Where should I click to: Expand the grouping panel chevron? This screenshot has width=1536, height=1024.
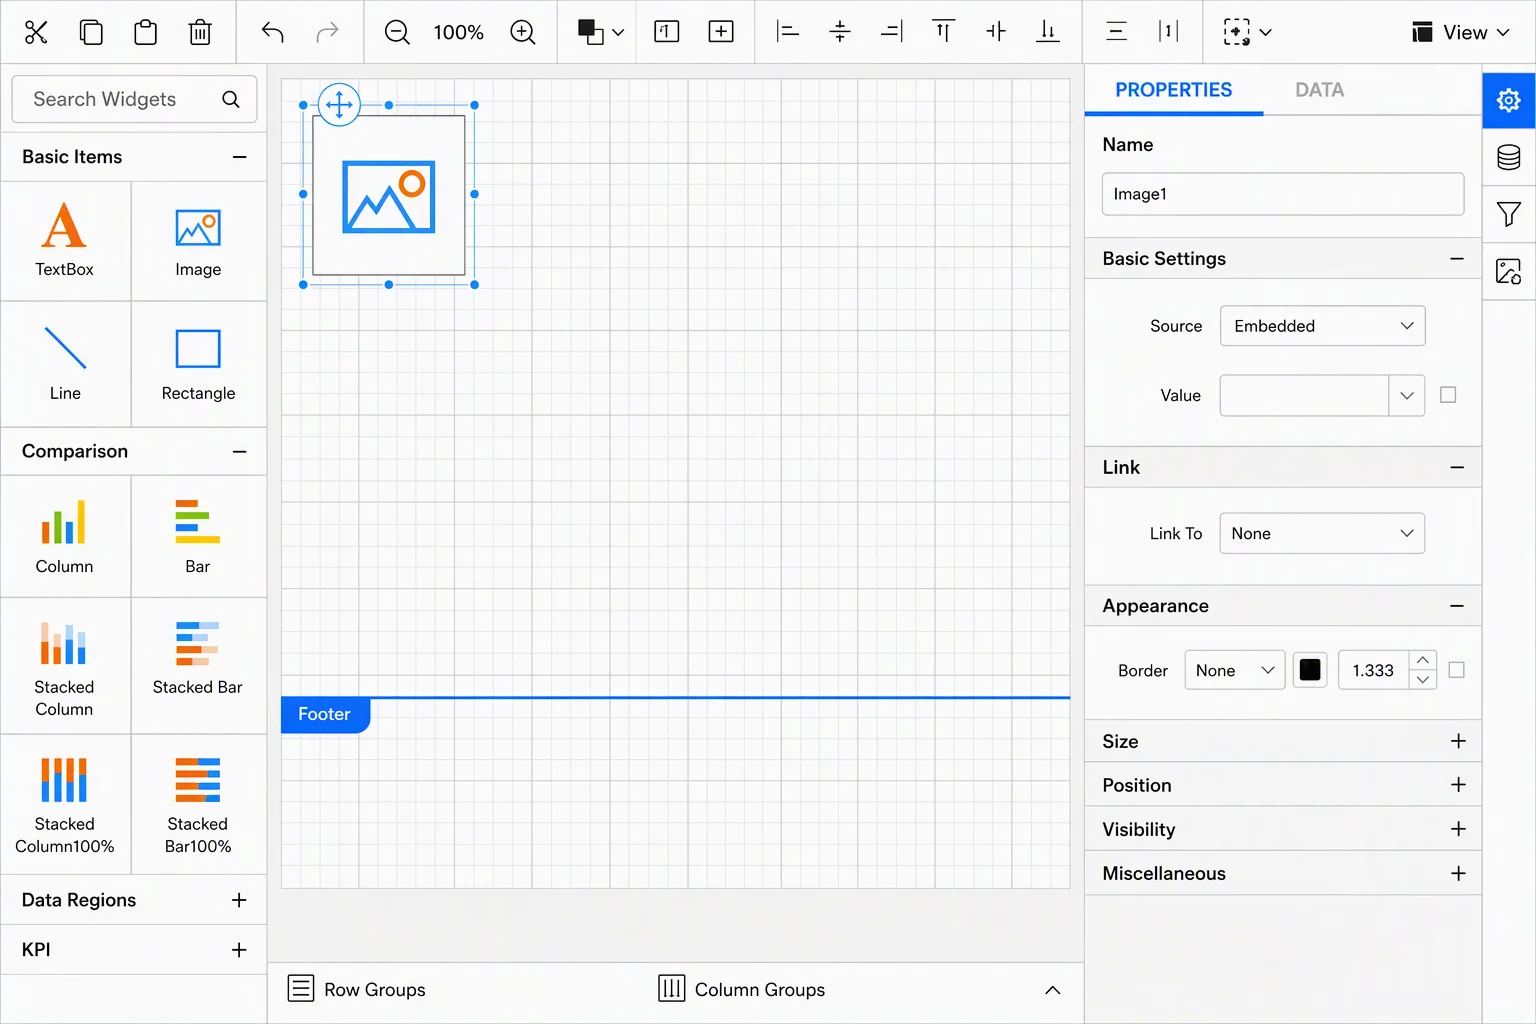pos(1052,989)
